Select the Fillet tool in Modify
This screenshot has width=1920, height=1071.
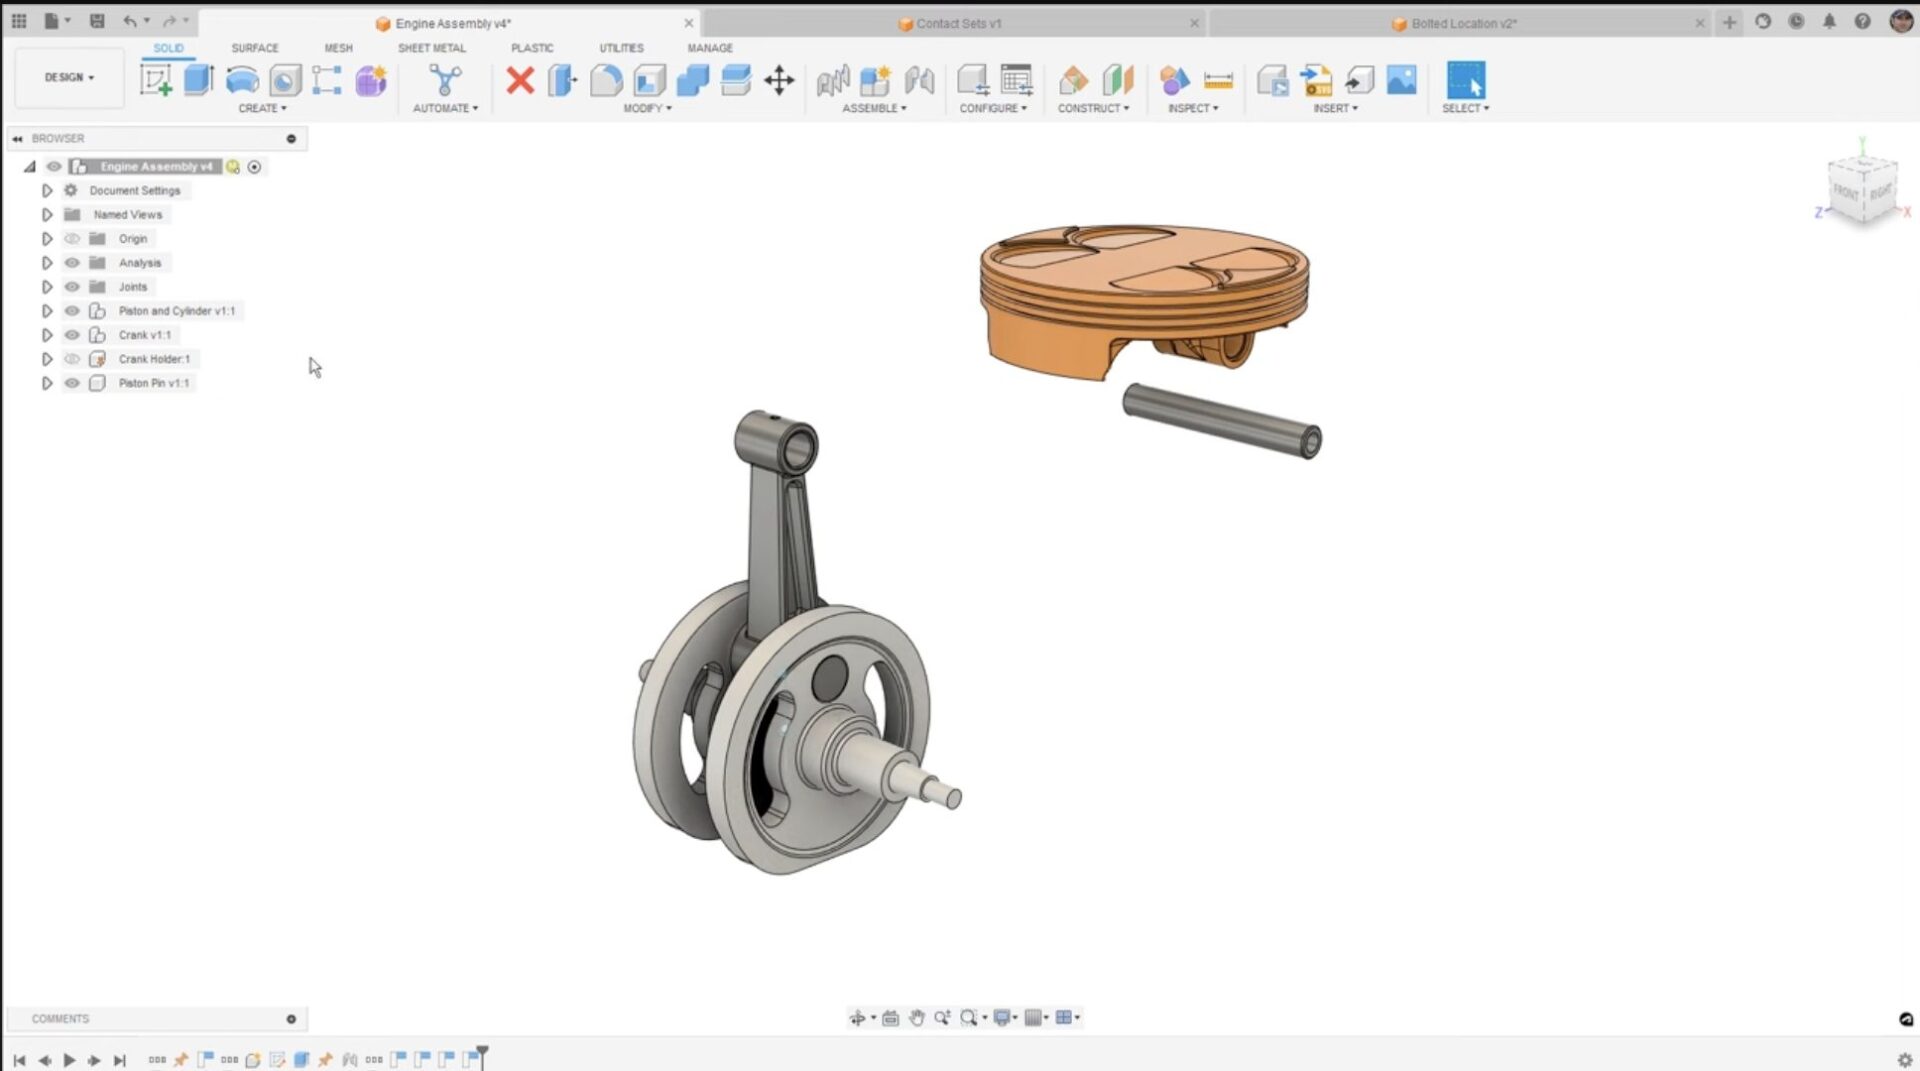tap(606, 80)
